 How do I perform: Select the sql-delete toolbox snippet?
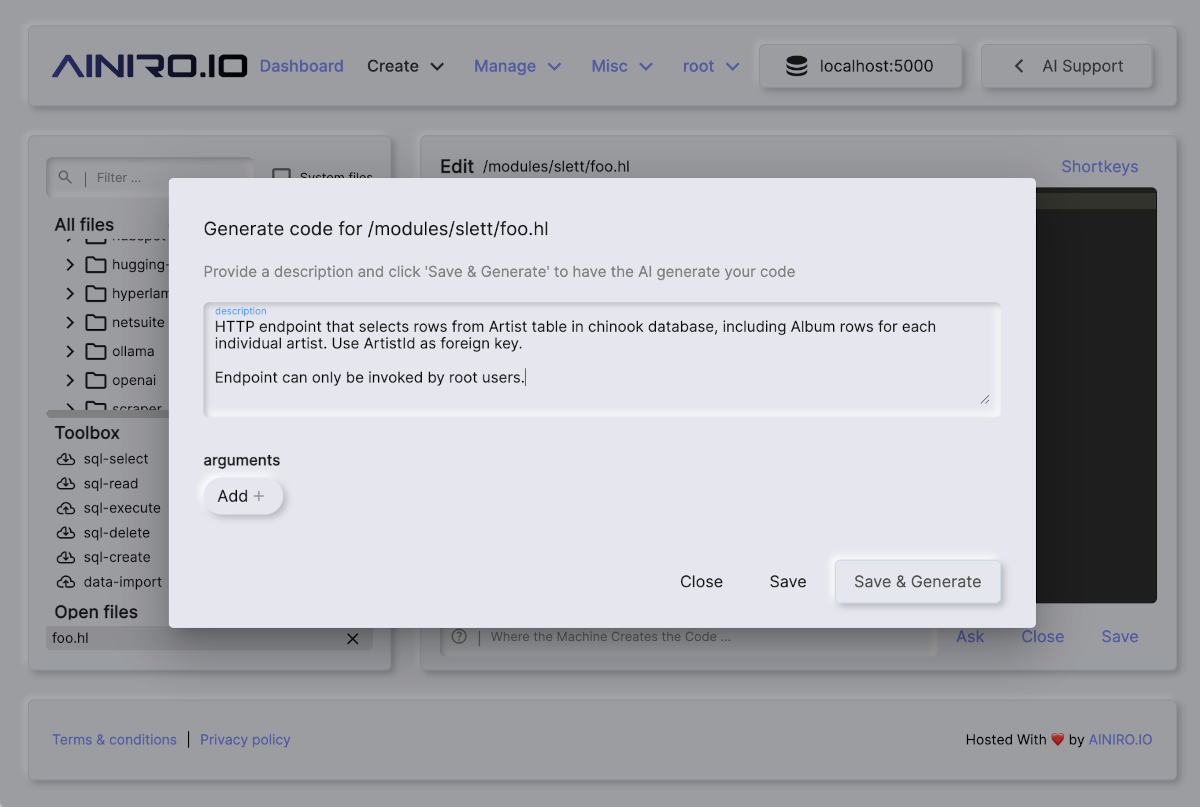(117, 533)
